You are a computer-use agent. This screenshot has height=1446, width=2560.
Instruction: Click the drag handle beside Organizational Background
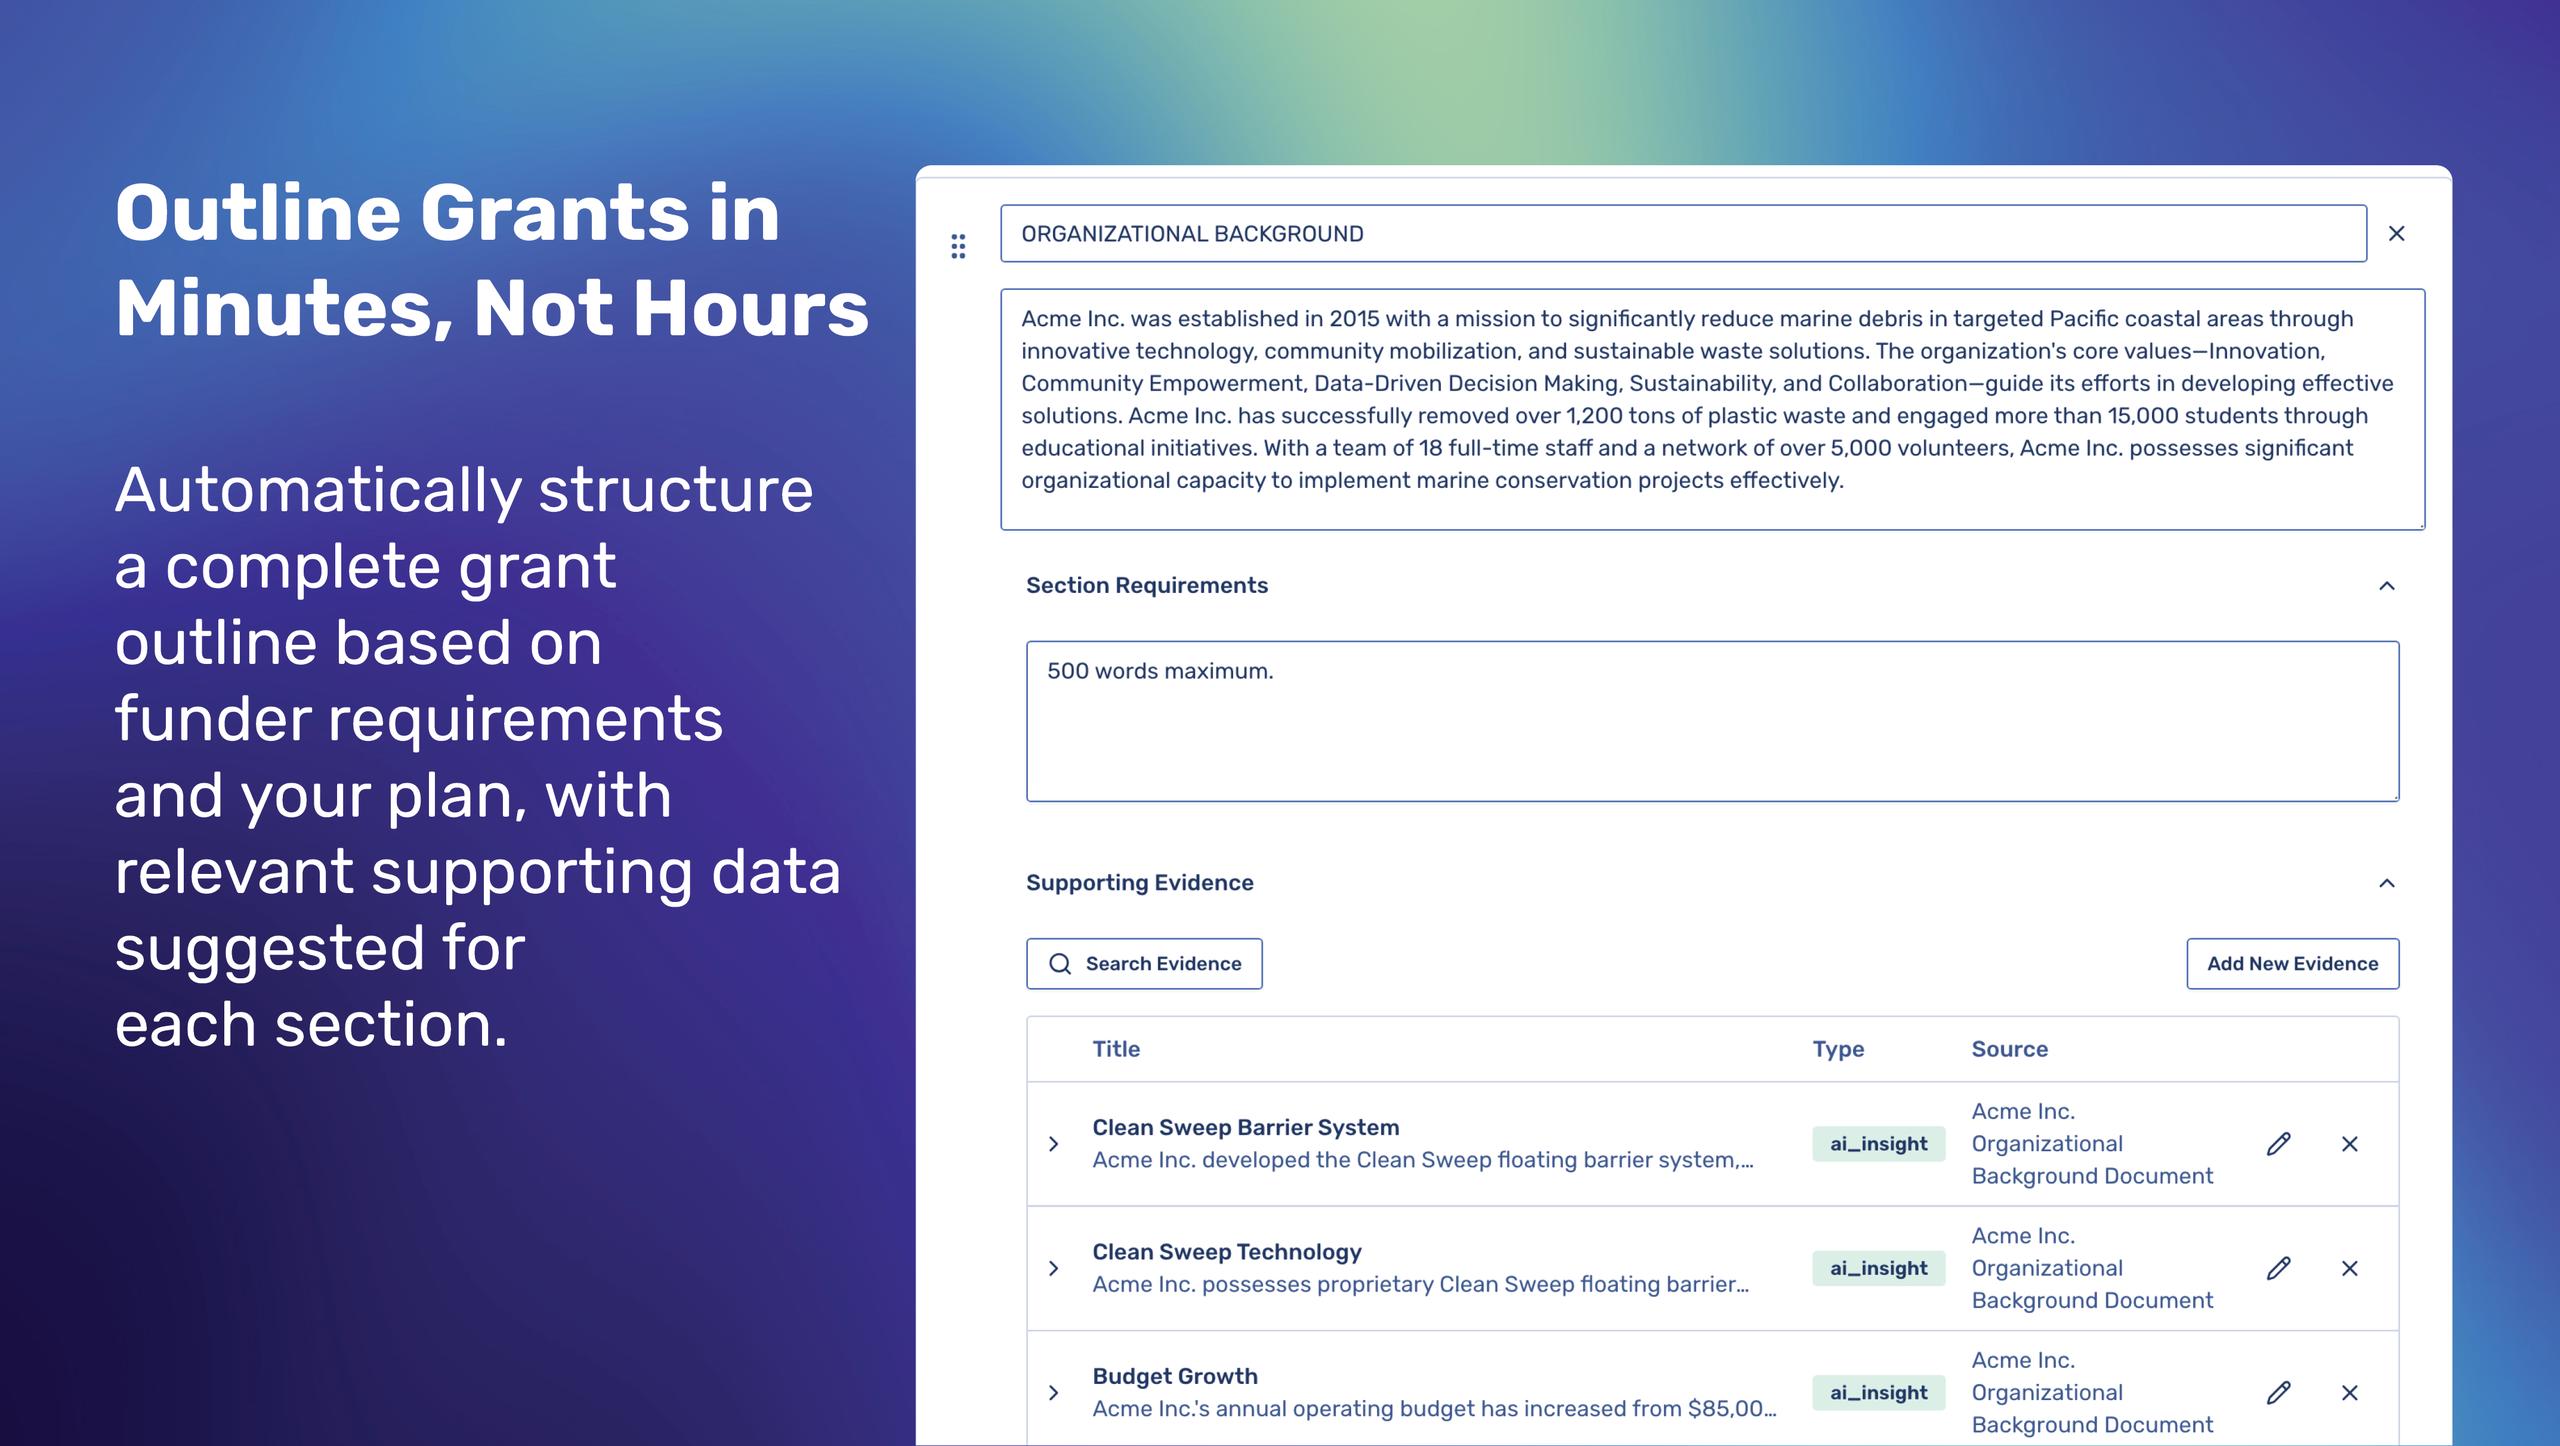[958, 246]
